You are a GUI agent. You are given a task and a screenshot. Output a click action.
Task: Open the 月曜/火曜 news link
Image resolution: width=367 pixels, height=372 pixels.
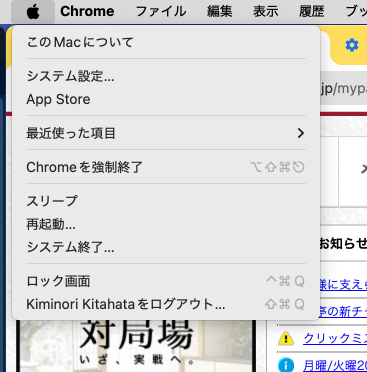pyautogui.click(x=335, y=365)
